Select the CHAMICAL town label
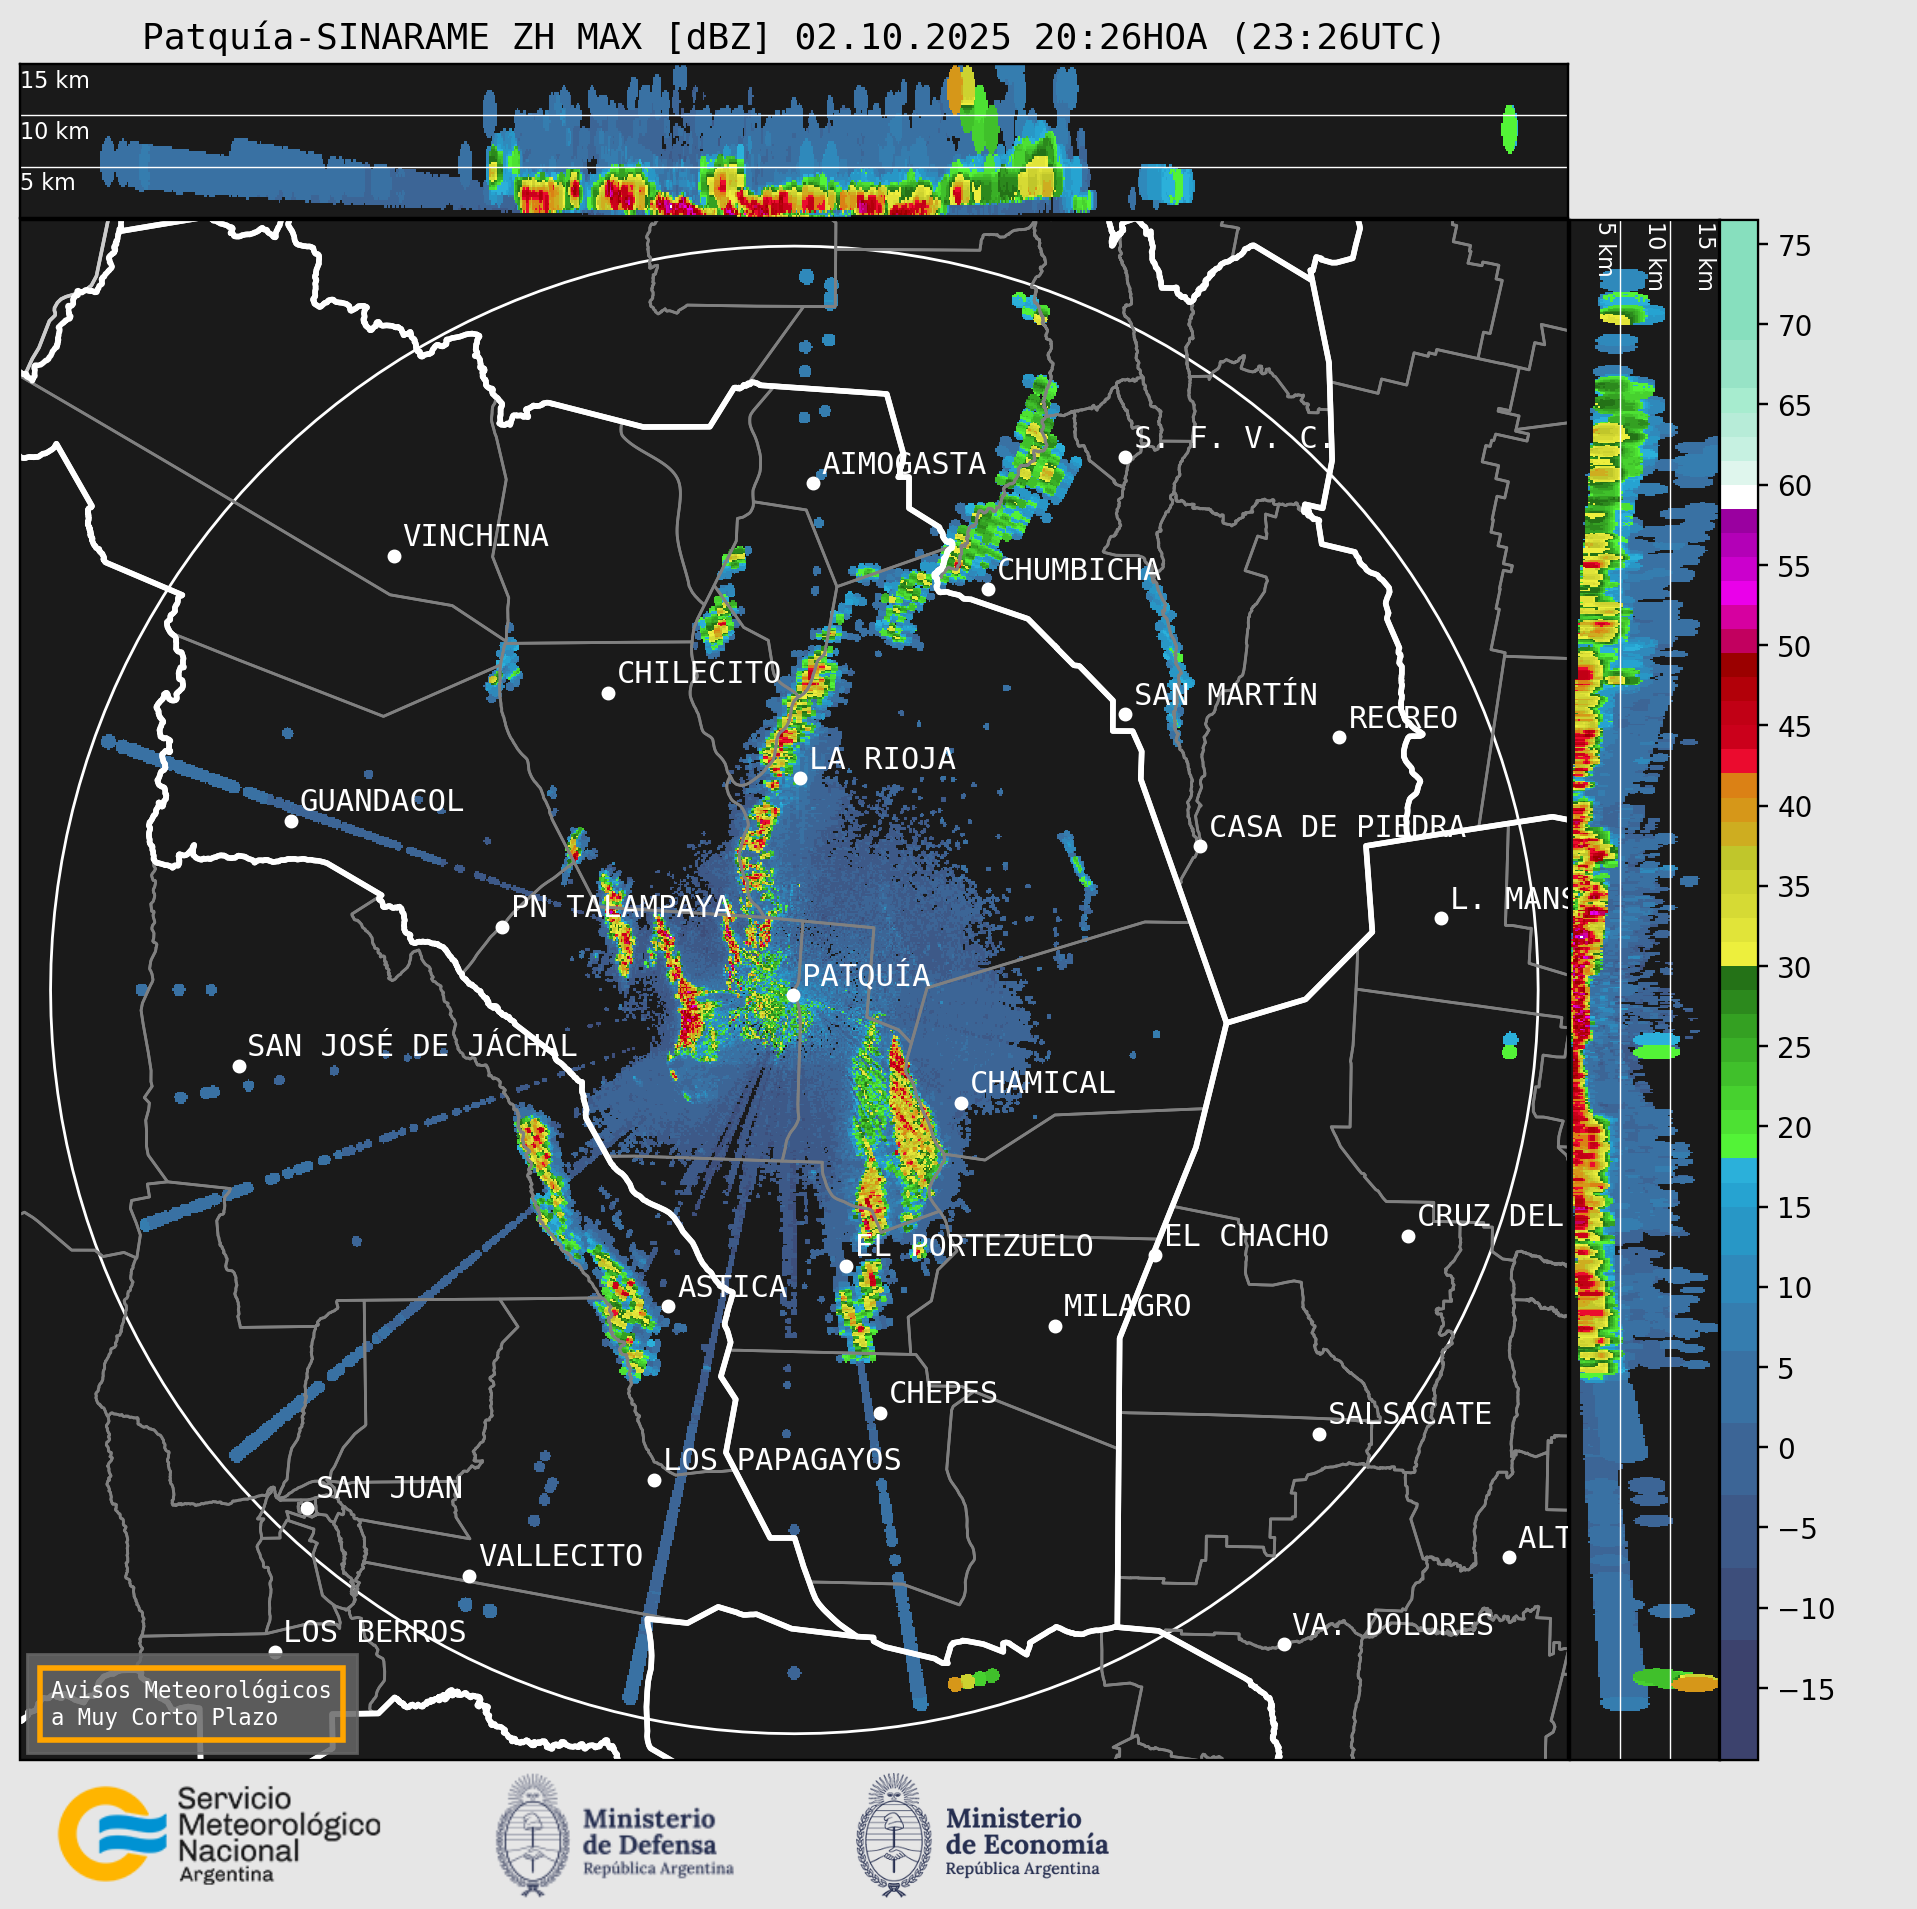Image resolution: width=1917 pixels, height=1909 pixels. coord(1043,1083)
